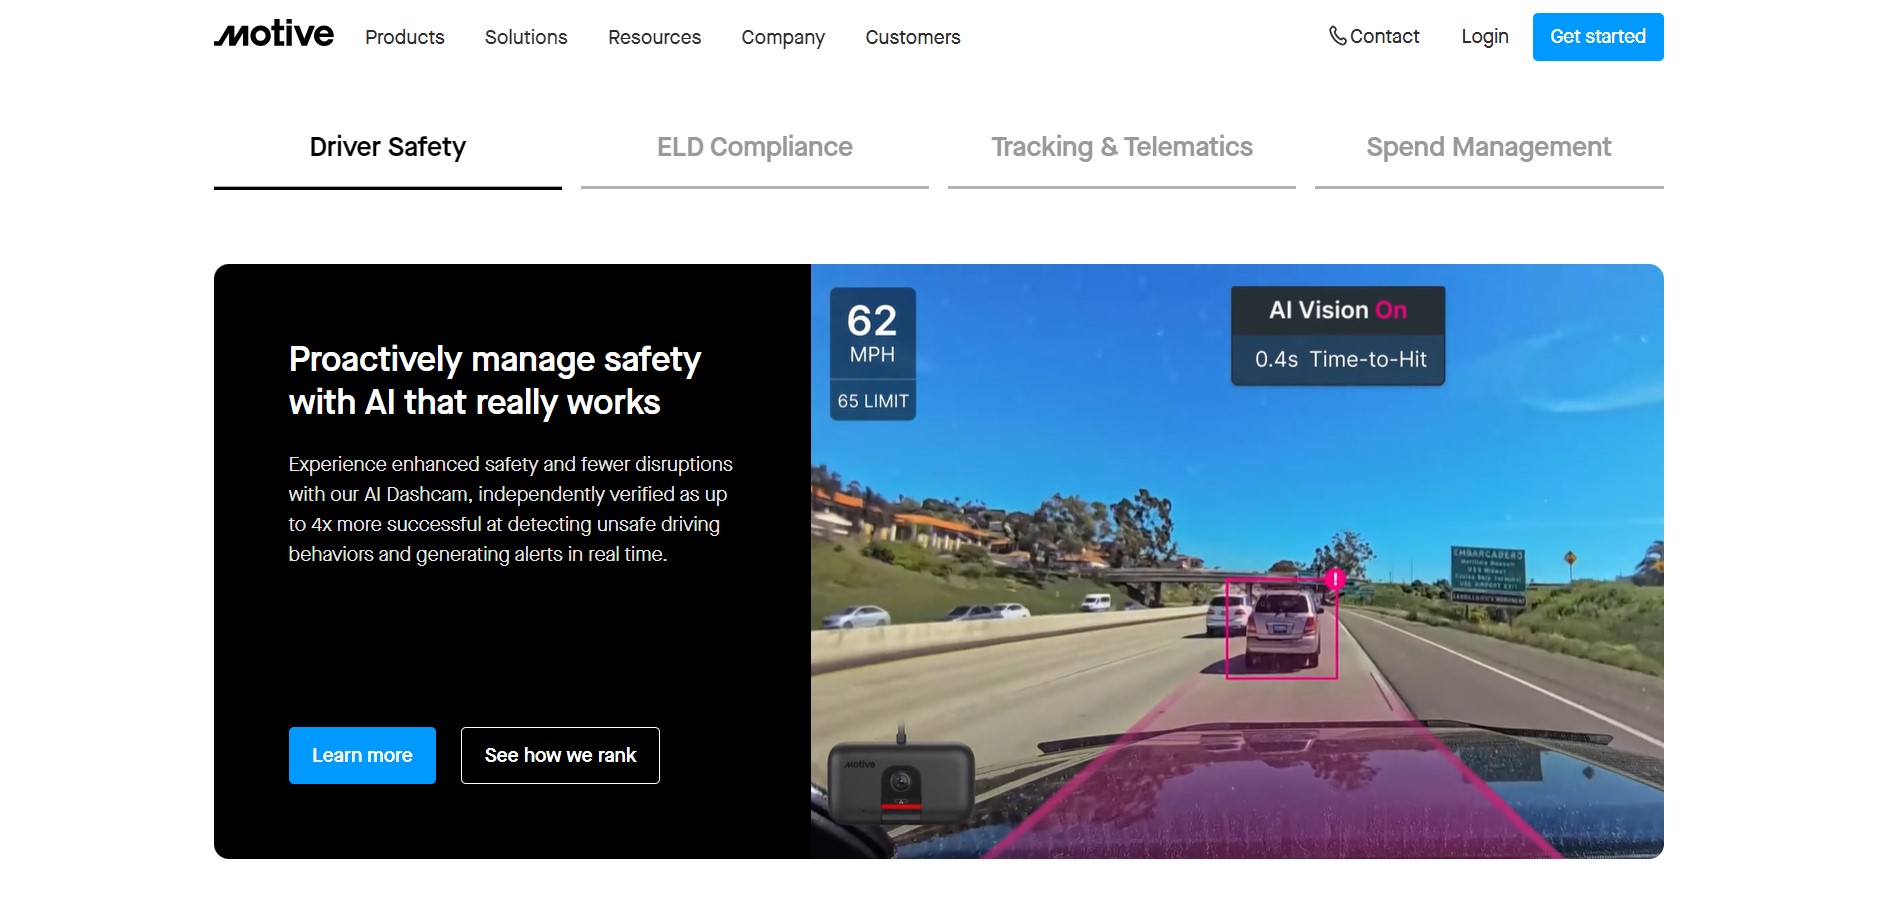Image resolution: width=1879 pixels, height=917 pixels.
Task: Click the 65 LIMIT speed badge
Action: (873, 401)
